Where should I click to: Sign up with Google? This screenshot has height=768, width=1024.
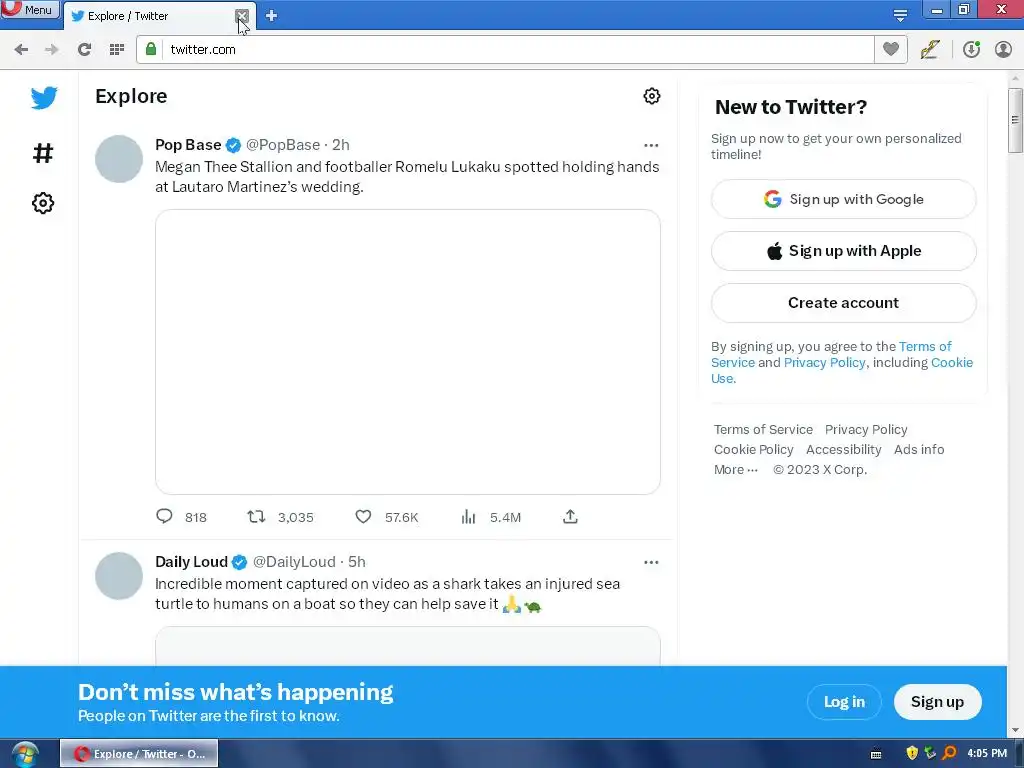coord(843,199)
